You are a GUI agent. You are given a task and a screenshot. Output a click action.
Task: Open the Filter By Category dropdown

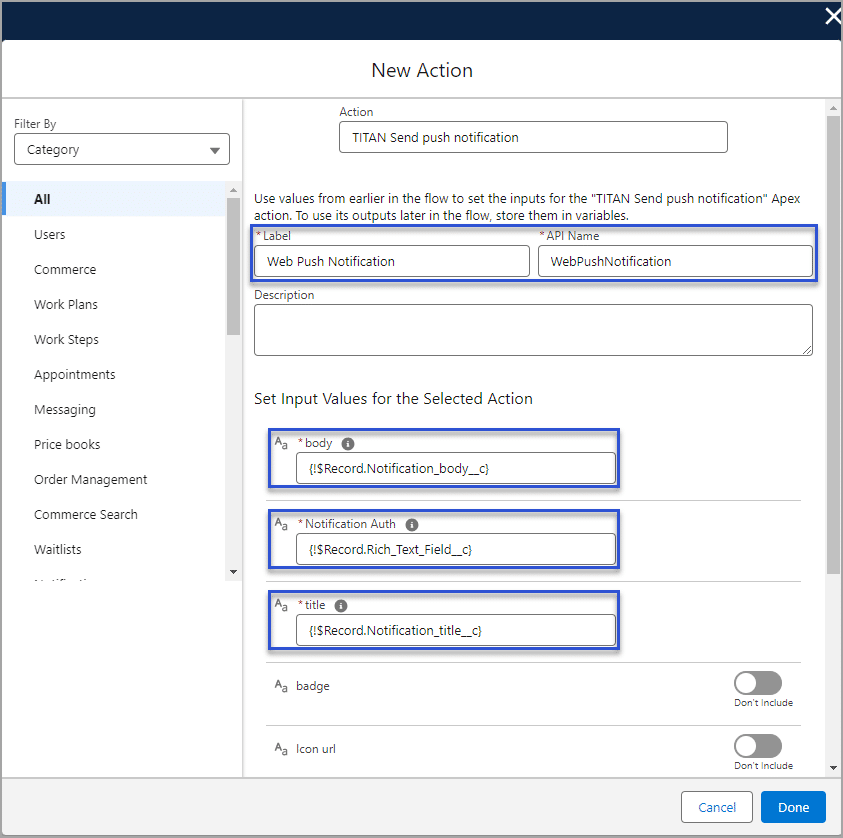pos(122,150)
